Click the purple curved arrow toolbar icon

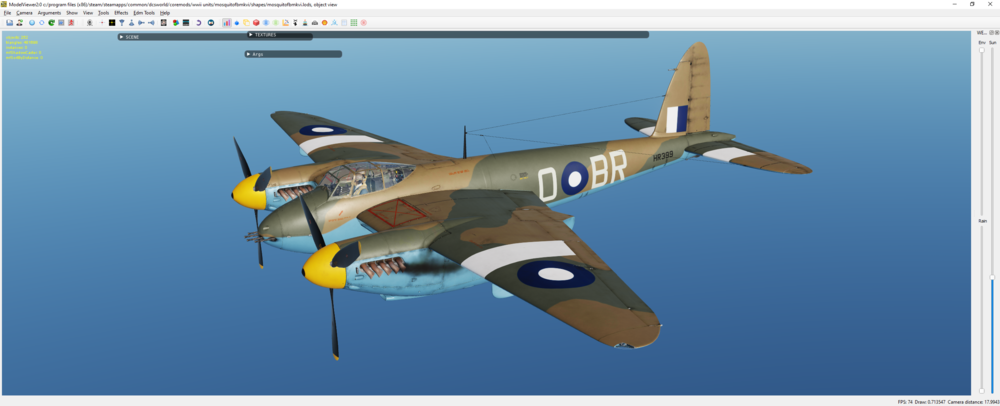coord(198,22)
